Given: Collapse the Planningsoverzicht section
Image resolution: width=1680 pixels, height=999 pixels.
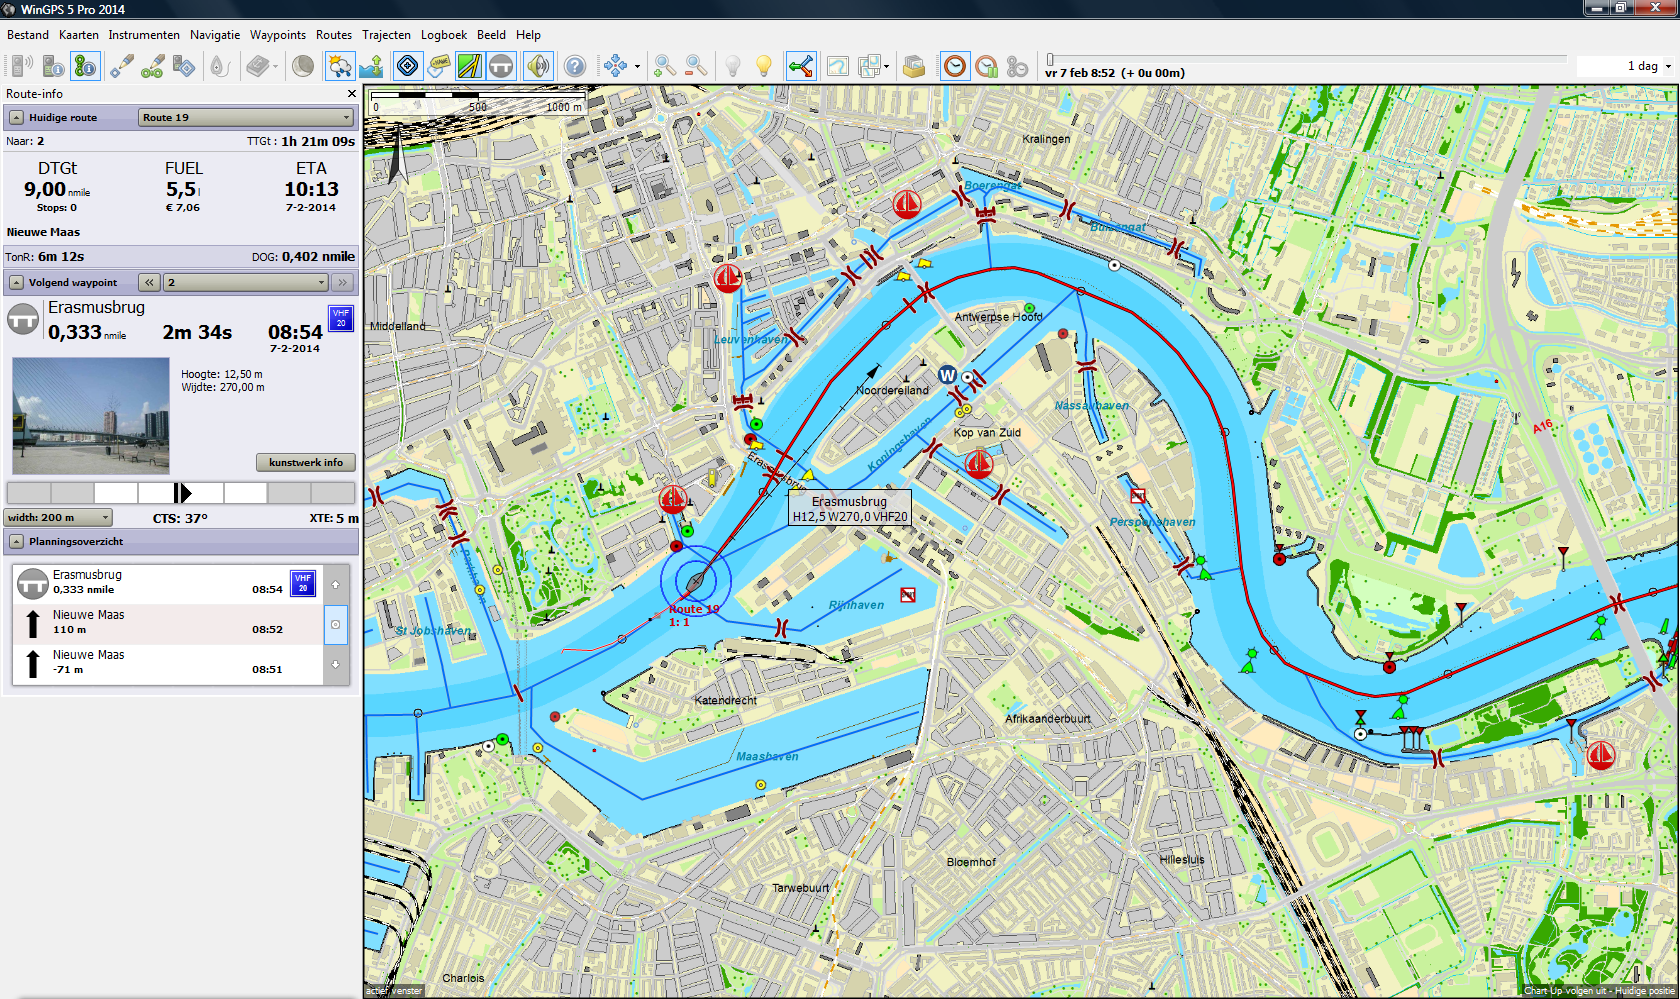Looking at the screenshot, I should click(x=16, y=541).
